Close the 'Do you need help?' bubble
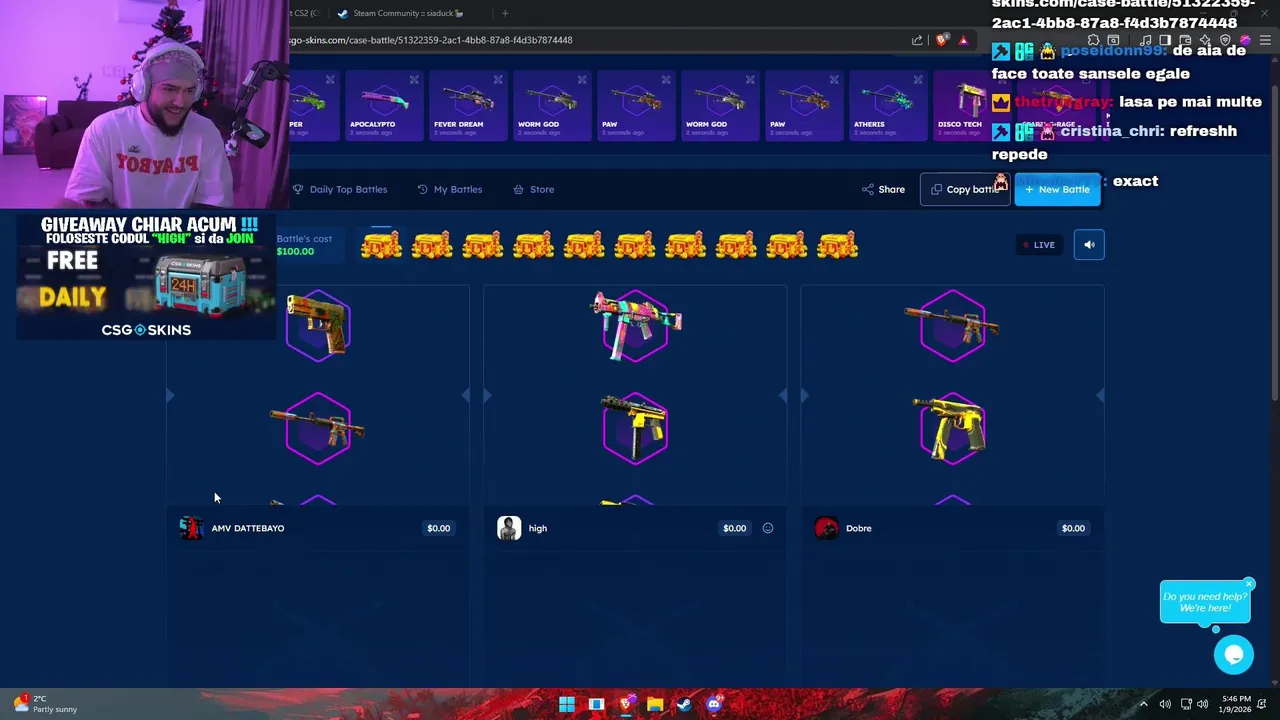The width and height of the screenshot is (1280, 720). point(1249,584)
